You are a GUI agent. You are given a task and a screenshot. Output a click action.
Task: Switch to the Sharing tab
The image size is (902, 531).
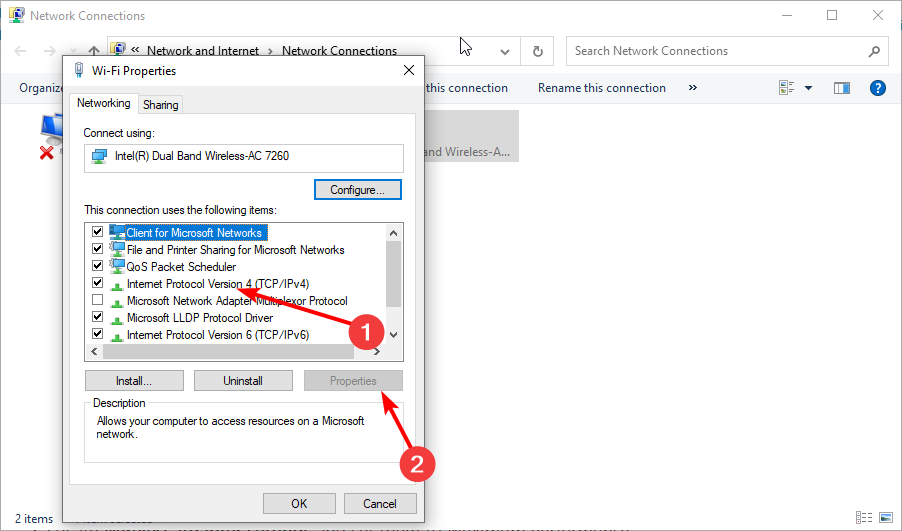pyautogui.click(x=160, y=105)
